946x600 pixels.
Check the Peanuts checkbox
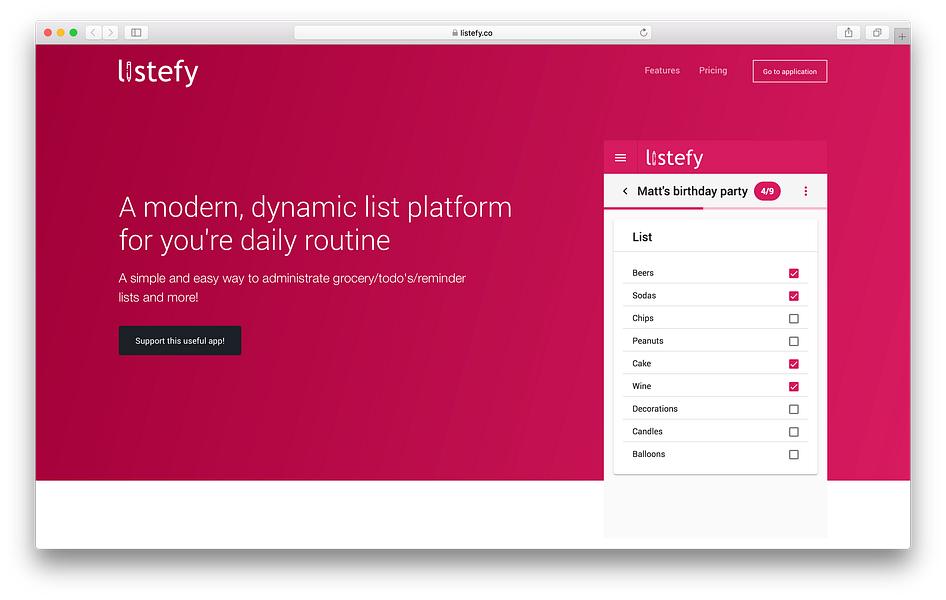click(x=793, y=341)
